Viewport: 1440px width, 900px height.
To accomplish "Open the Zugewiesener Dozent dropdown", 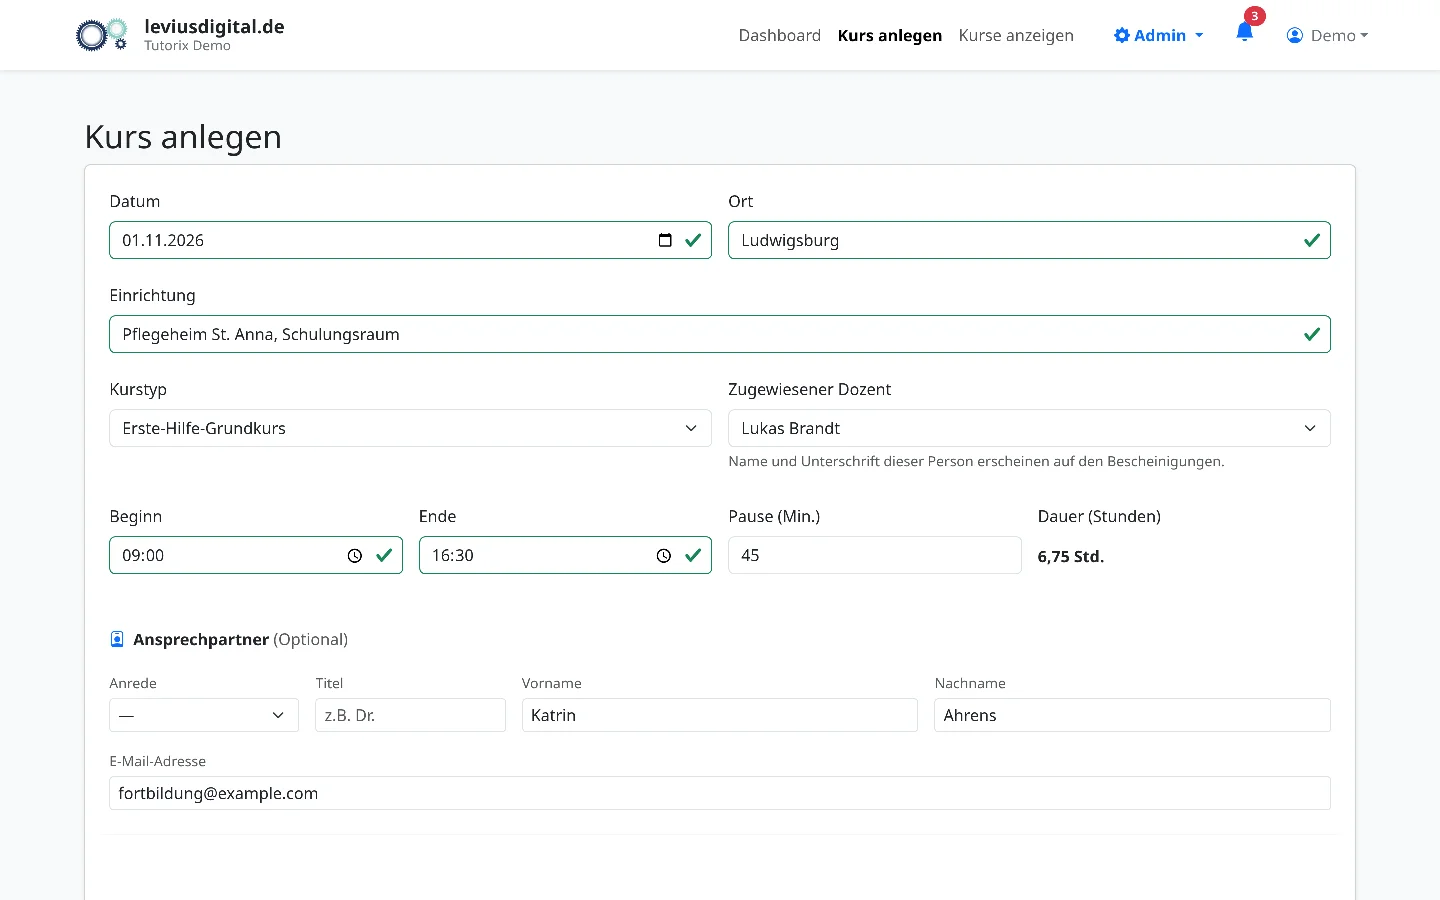I will [x=1029, y=428].
